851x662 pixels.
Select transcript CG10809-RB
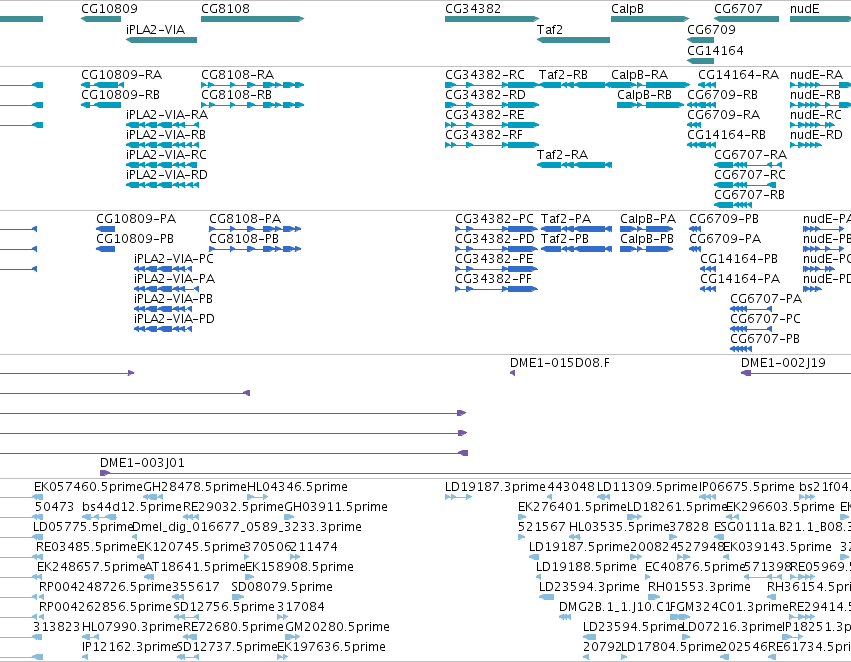point(120,94)
